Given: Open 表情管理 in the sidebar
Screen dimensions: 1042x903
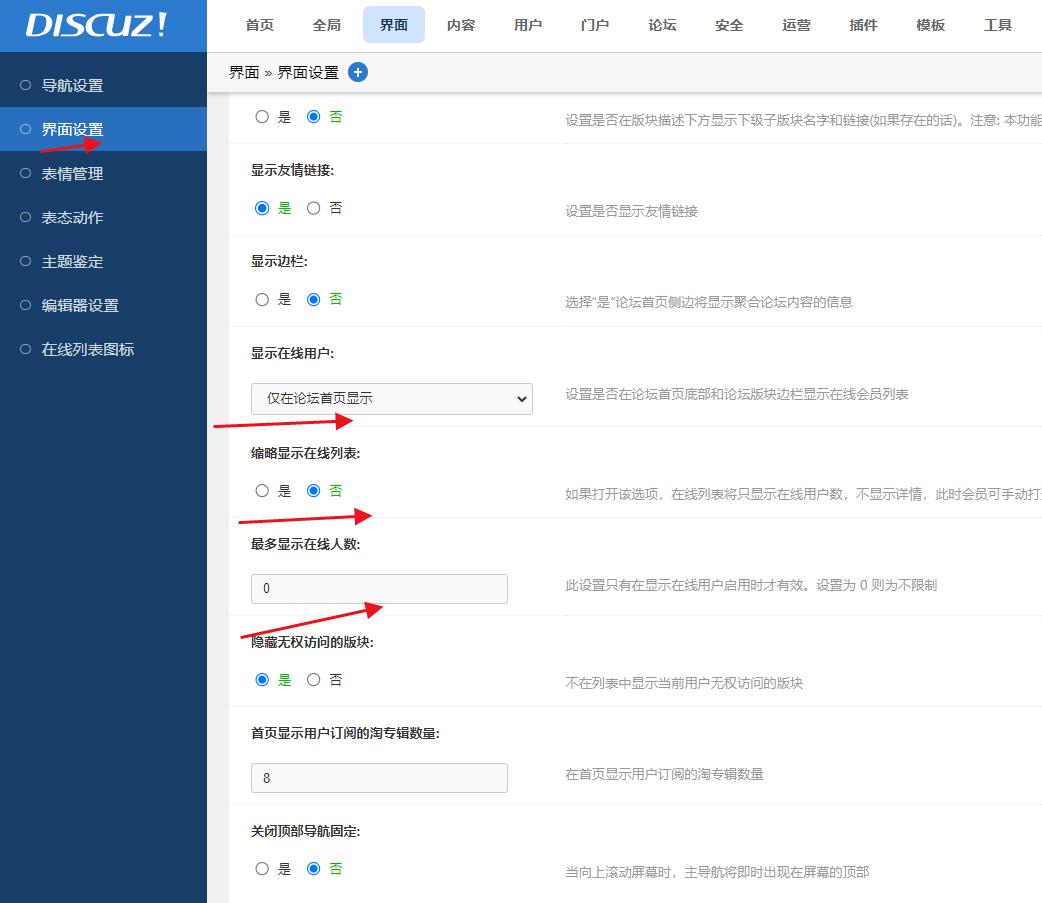Looking at the screenshot, I should pos(72,174).
